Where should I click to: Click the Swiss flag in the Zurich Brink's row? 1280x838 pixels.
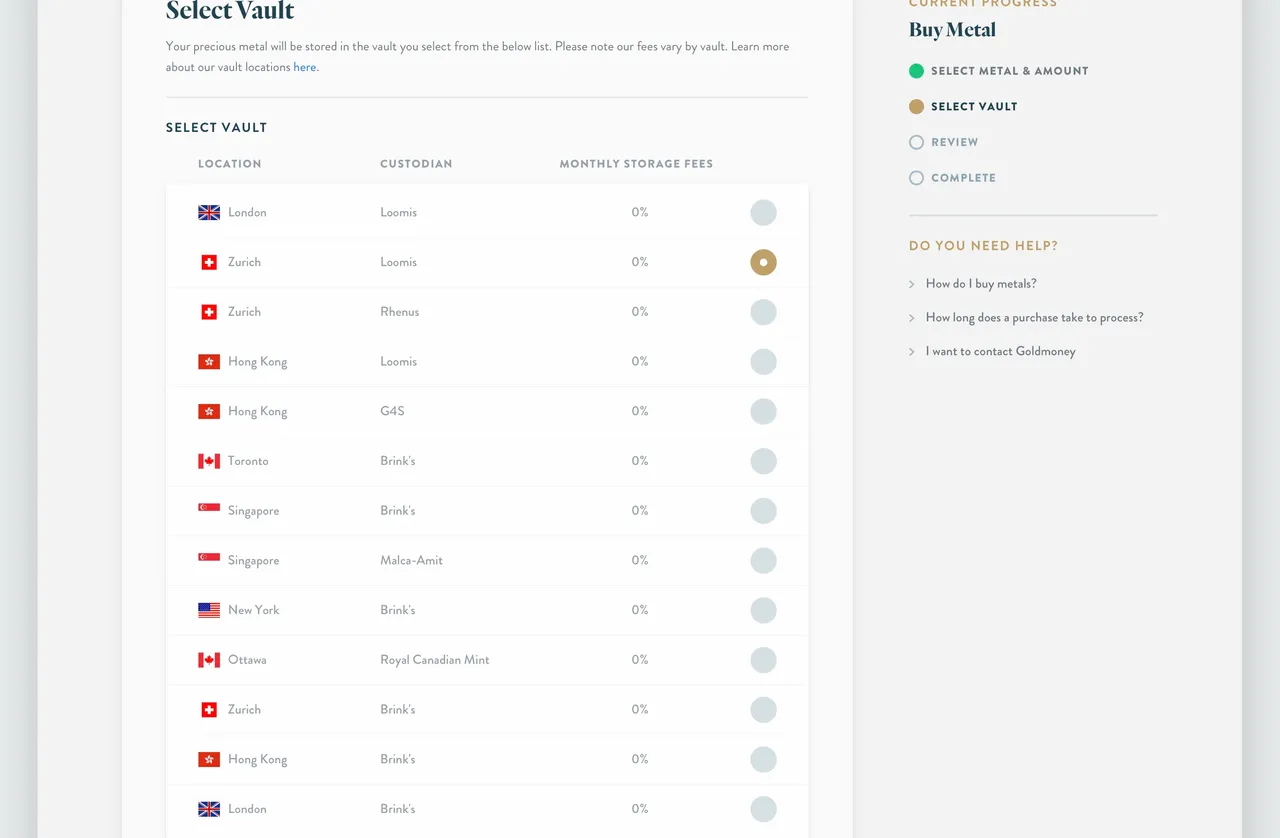tap(209, 710)
